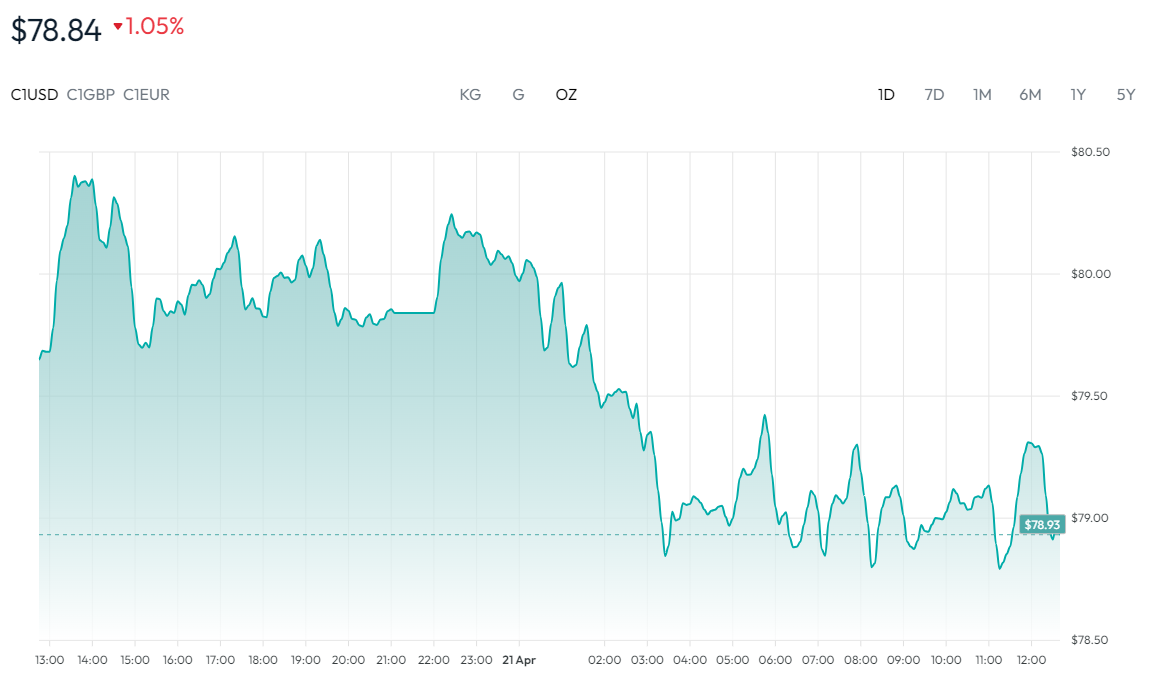The width and height of the screenshot is (1158, 690).
Task: Click the $78.93 current price tag
Action: 1041,524
